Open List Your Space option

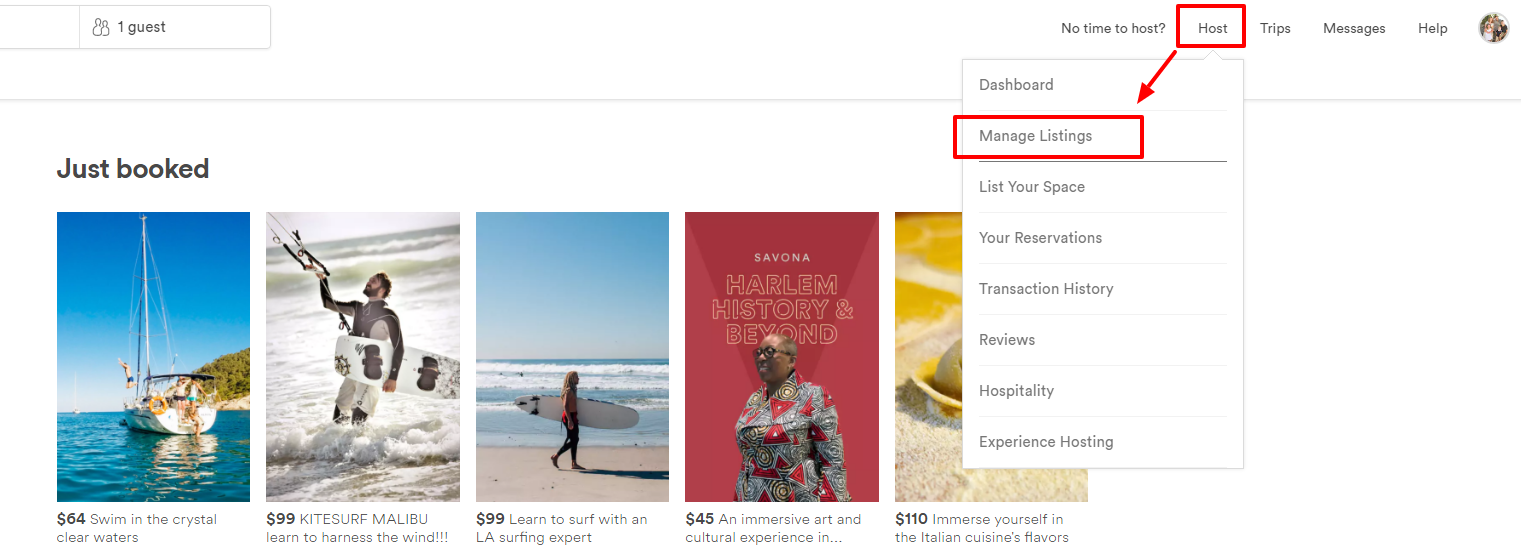click(1031, 187)
